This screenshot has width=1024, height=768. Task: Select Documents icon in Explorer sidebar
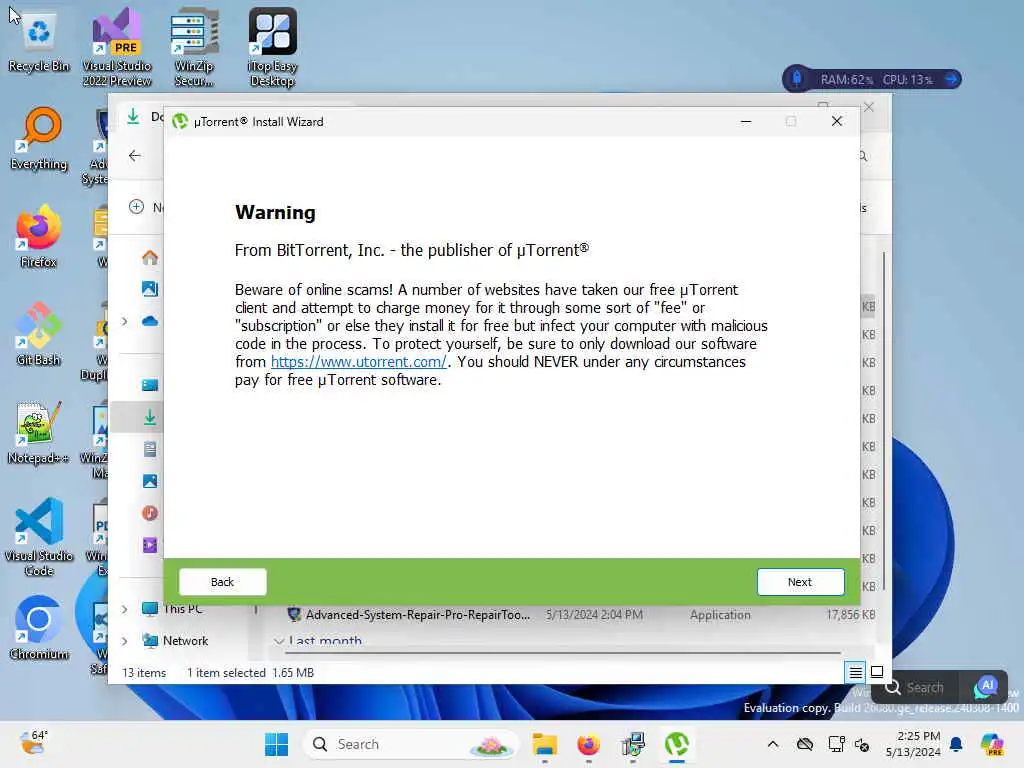[150, 449]
